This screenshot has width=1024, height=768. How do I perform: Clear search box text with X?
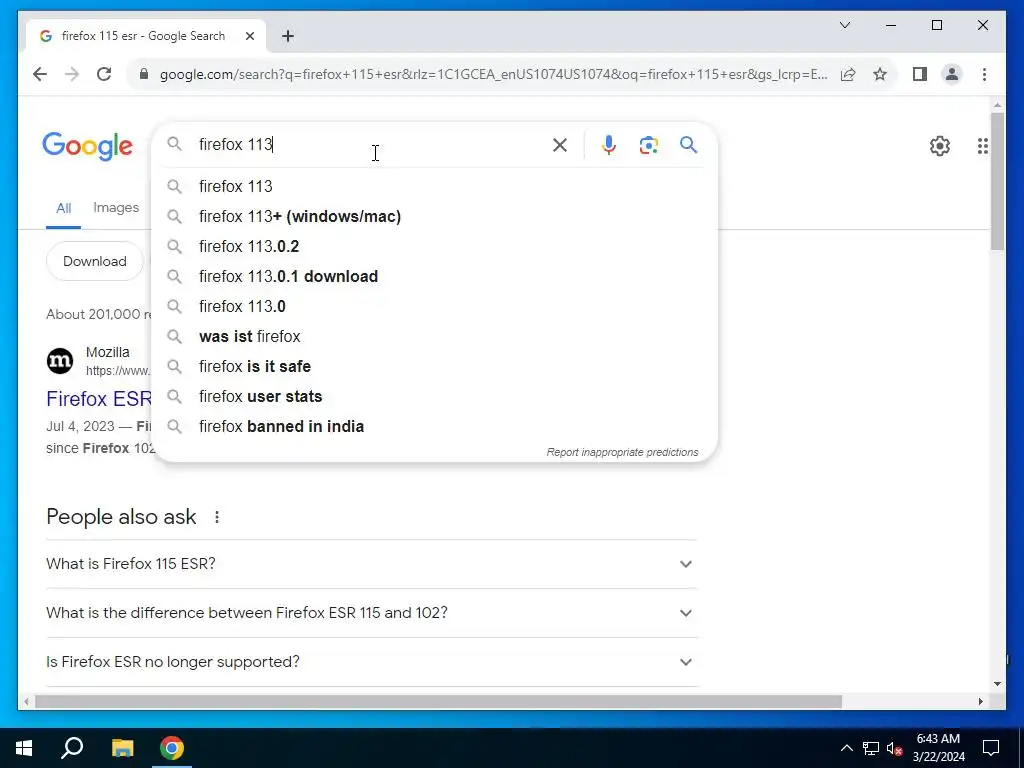pyautogui.click(x=560, y=144)
